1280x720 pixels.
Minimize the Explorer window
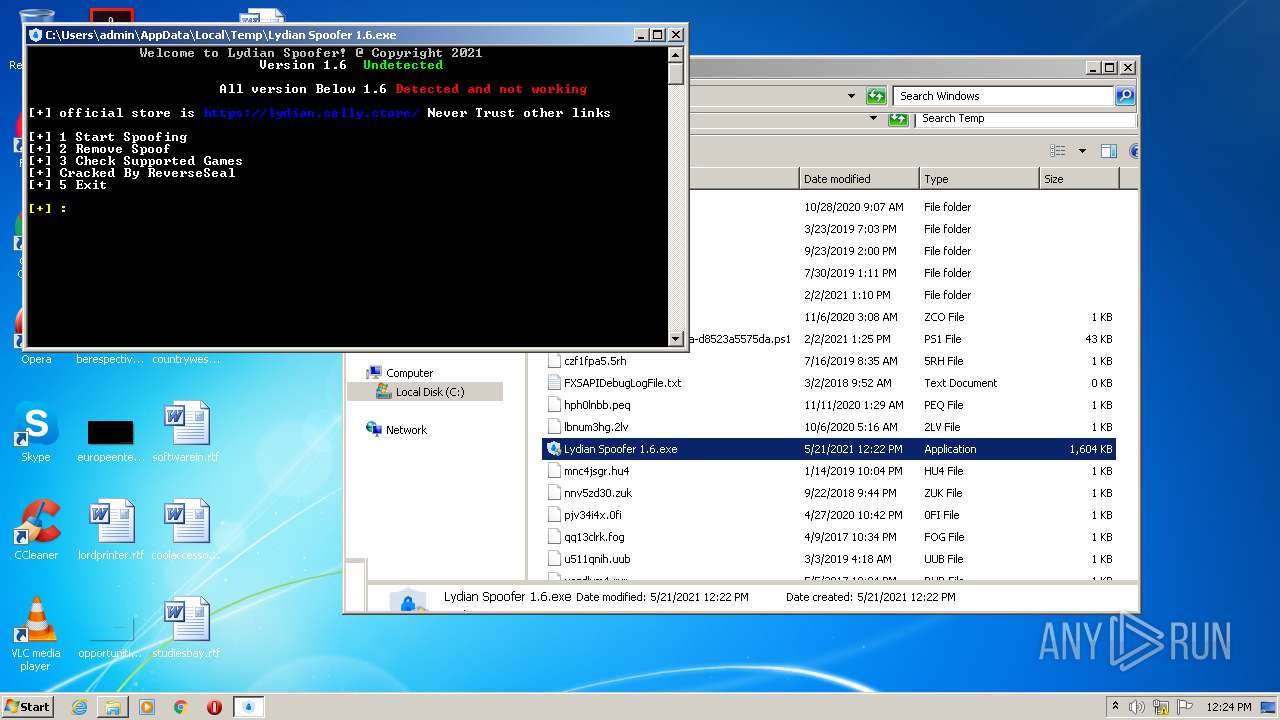click(1092, 68)
